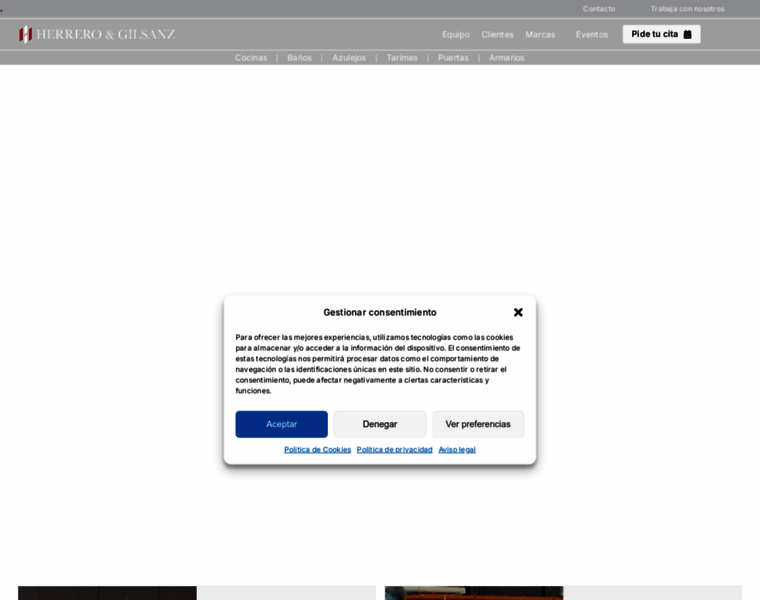Click the orange thumbnail image at bottom right
Viewport: 760px width, 600px height.
pos(474,593)
